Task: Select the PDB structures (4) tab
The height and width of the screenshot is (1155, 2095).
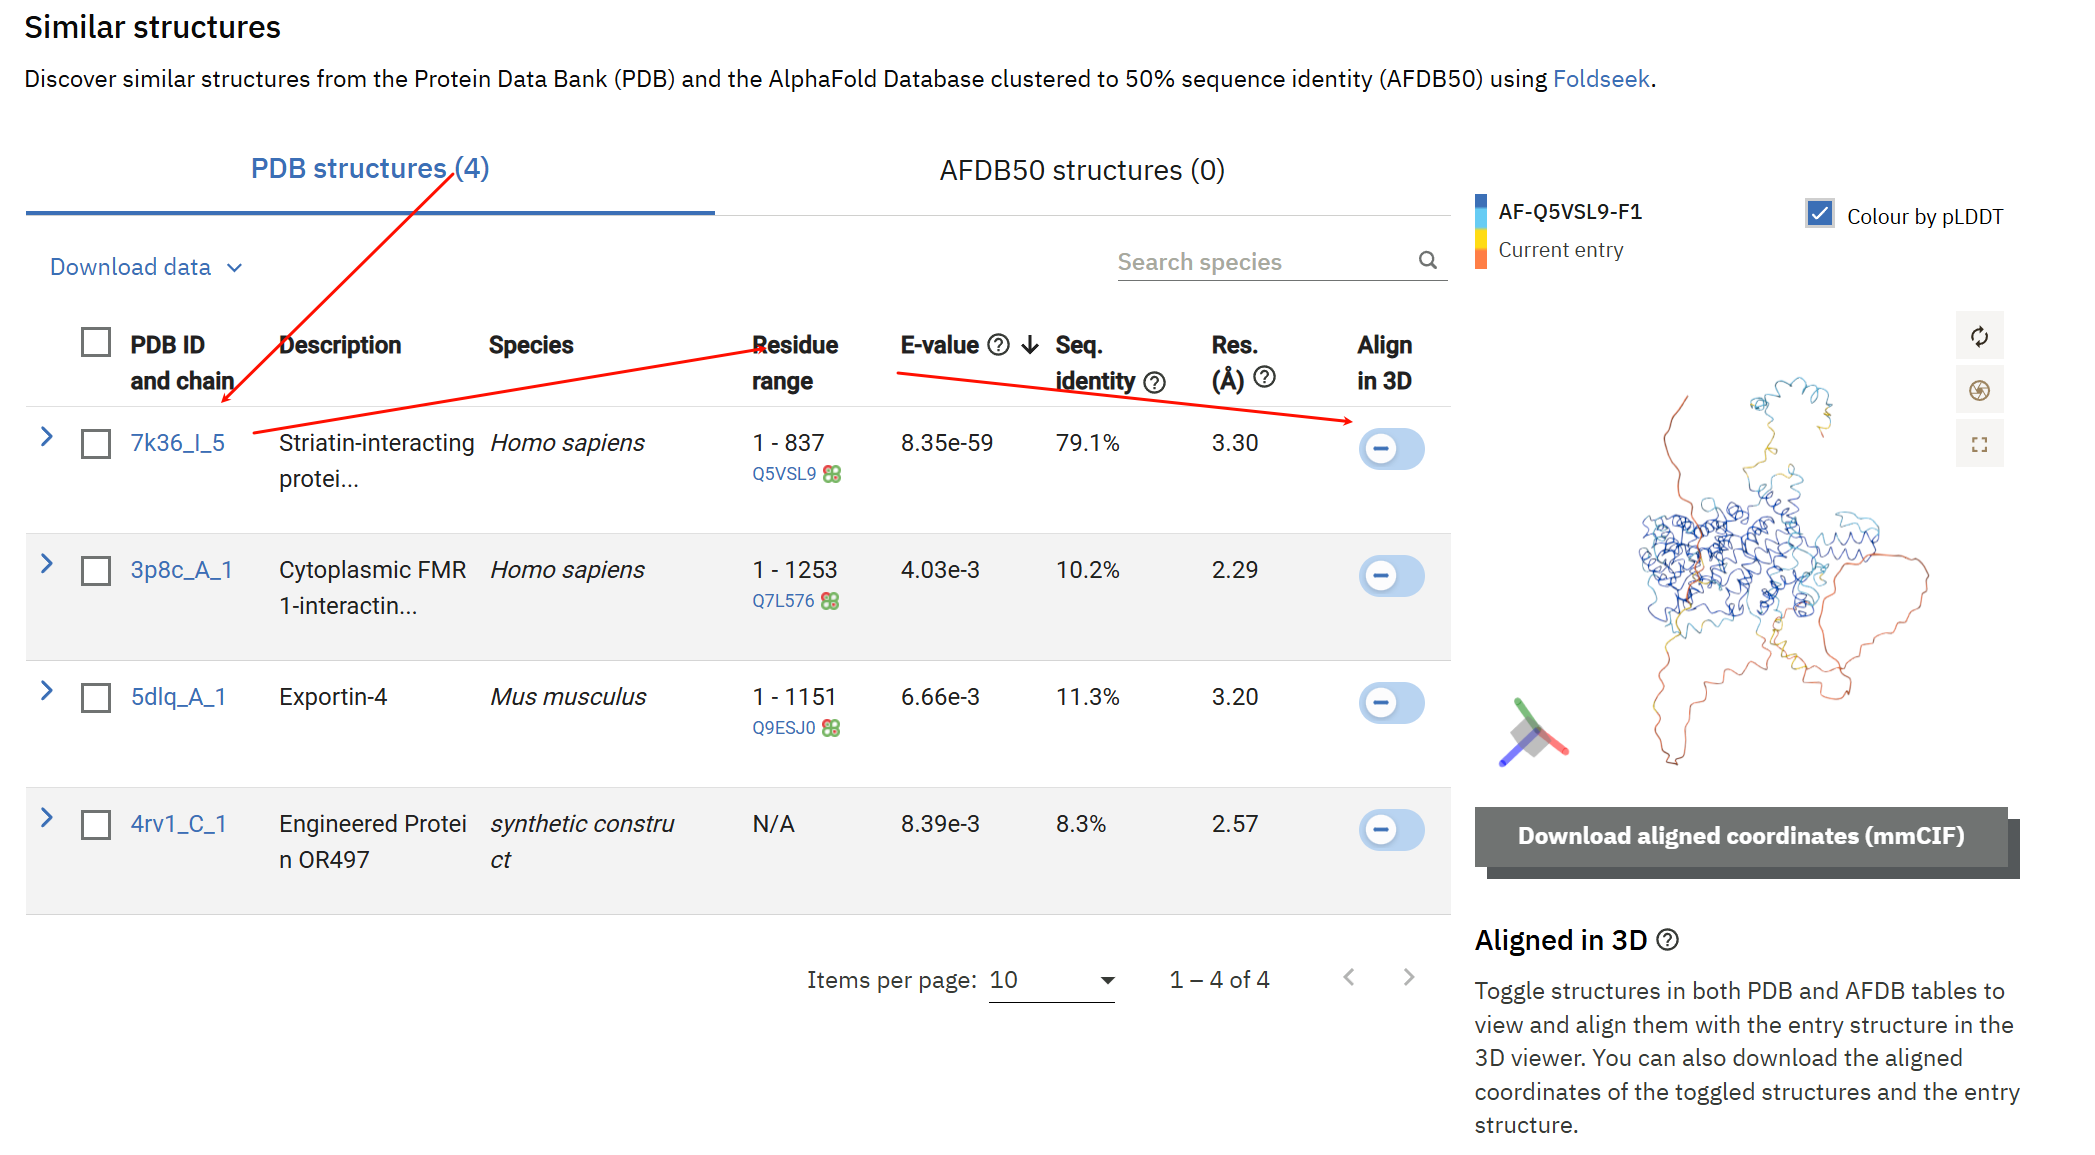Action: (370, 169)
